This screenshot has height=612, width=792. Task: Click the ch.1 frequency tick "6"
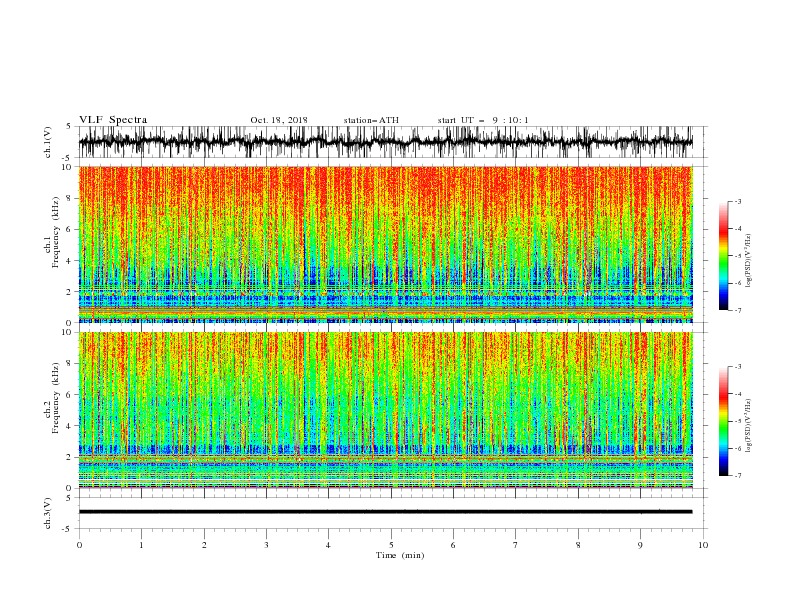tap(69, 229)
